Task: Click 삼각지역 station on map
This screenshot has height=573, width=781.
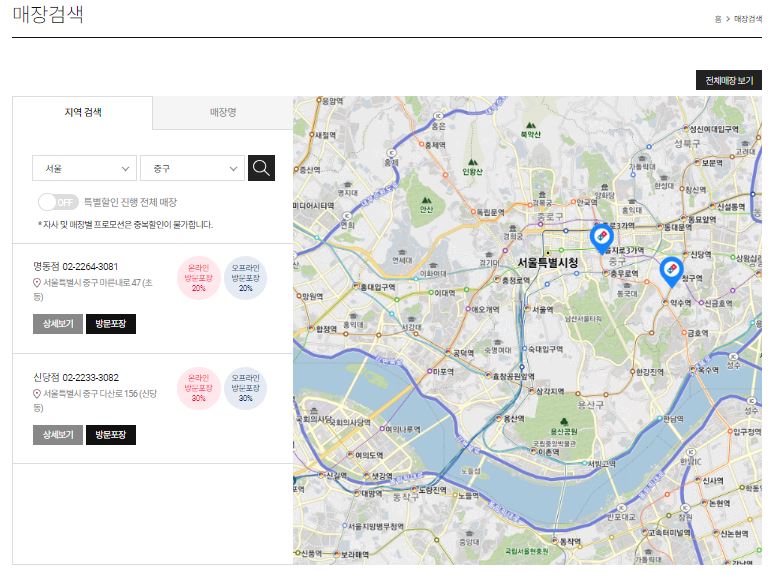Action: coord(546,392)
